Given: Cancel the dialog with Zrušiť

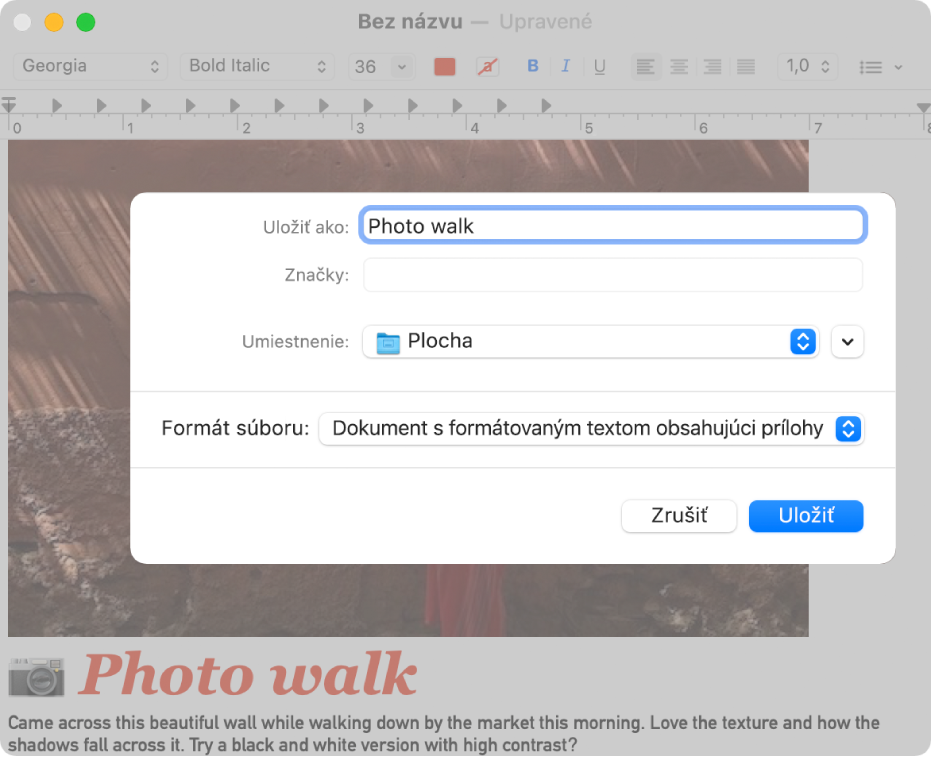Looking at the screenshot, I should point(679,515).
